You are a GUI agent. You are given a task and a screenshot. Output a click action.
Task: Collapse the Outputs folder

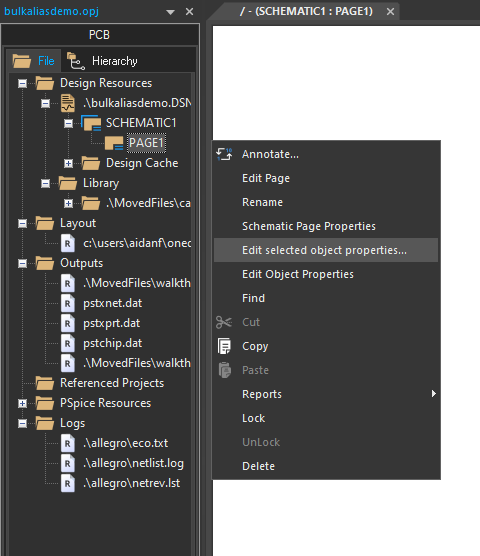click(x=22, y=263)
